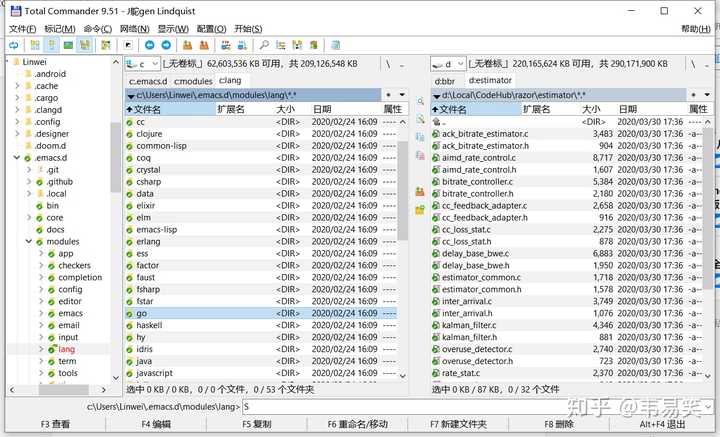Open the 配置(O) menu

tap(211, 29)
